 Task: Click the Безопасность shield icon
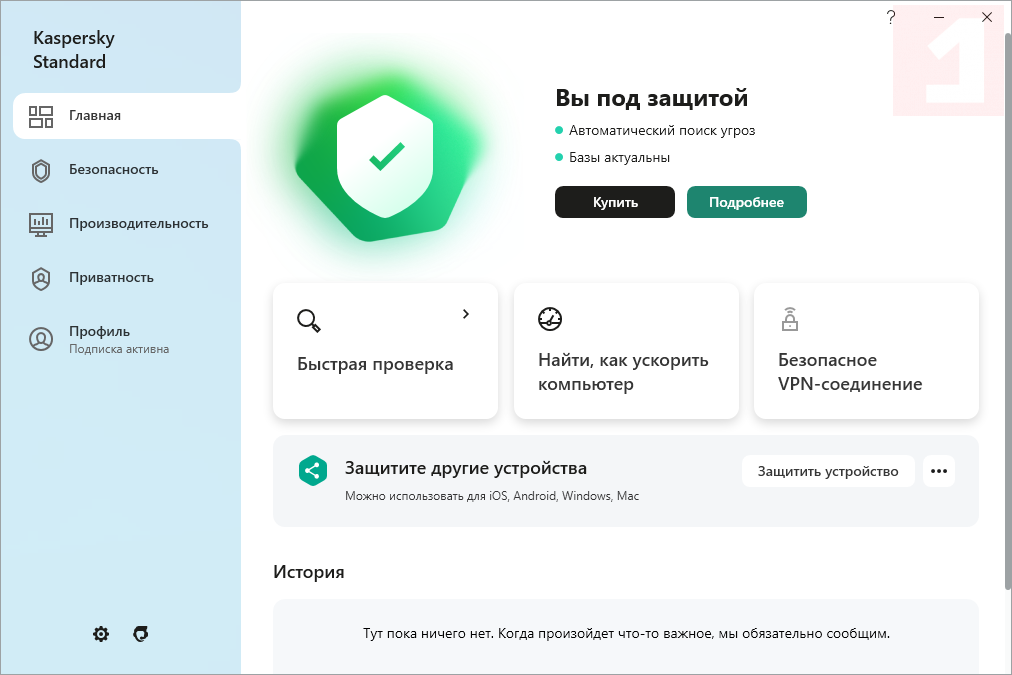coord(41,170)
